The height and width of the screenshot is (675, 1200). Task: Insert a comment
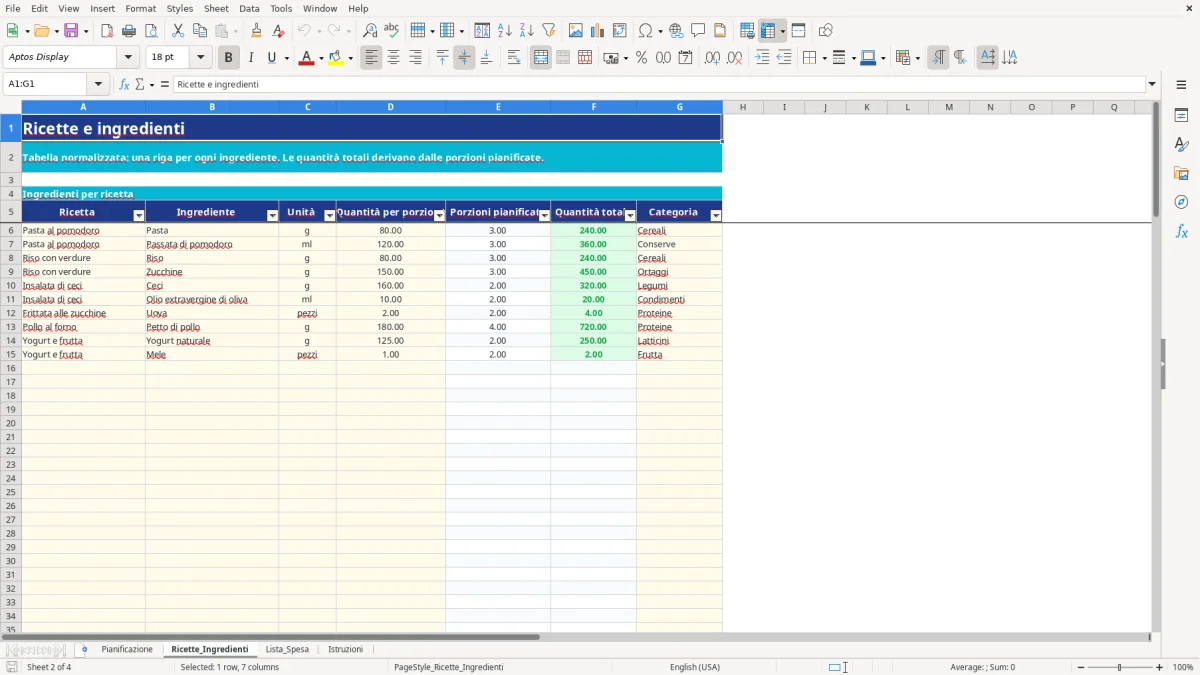click(x=698, y=31)
